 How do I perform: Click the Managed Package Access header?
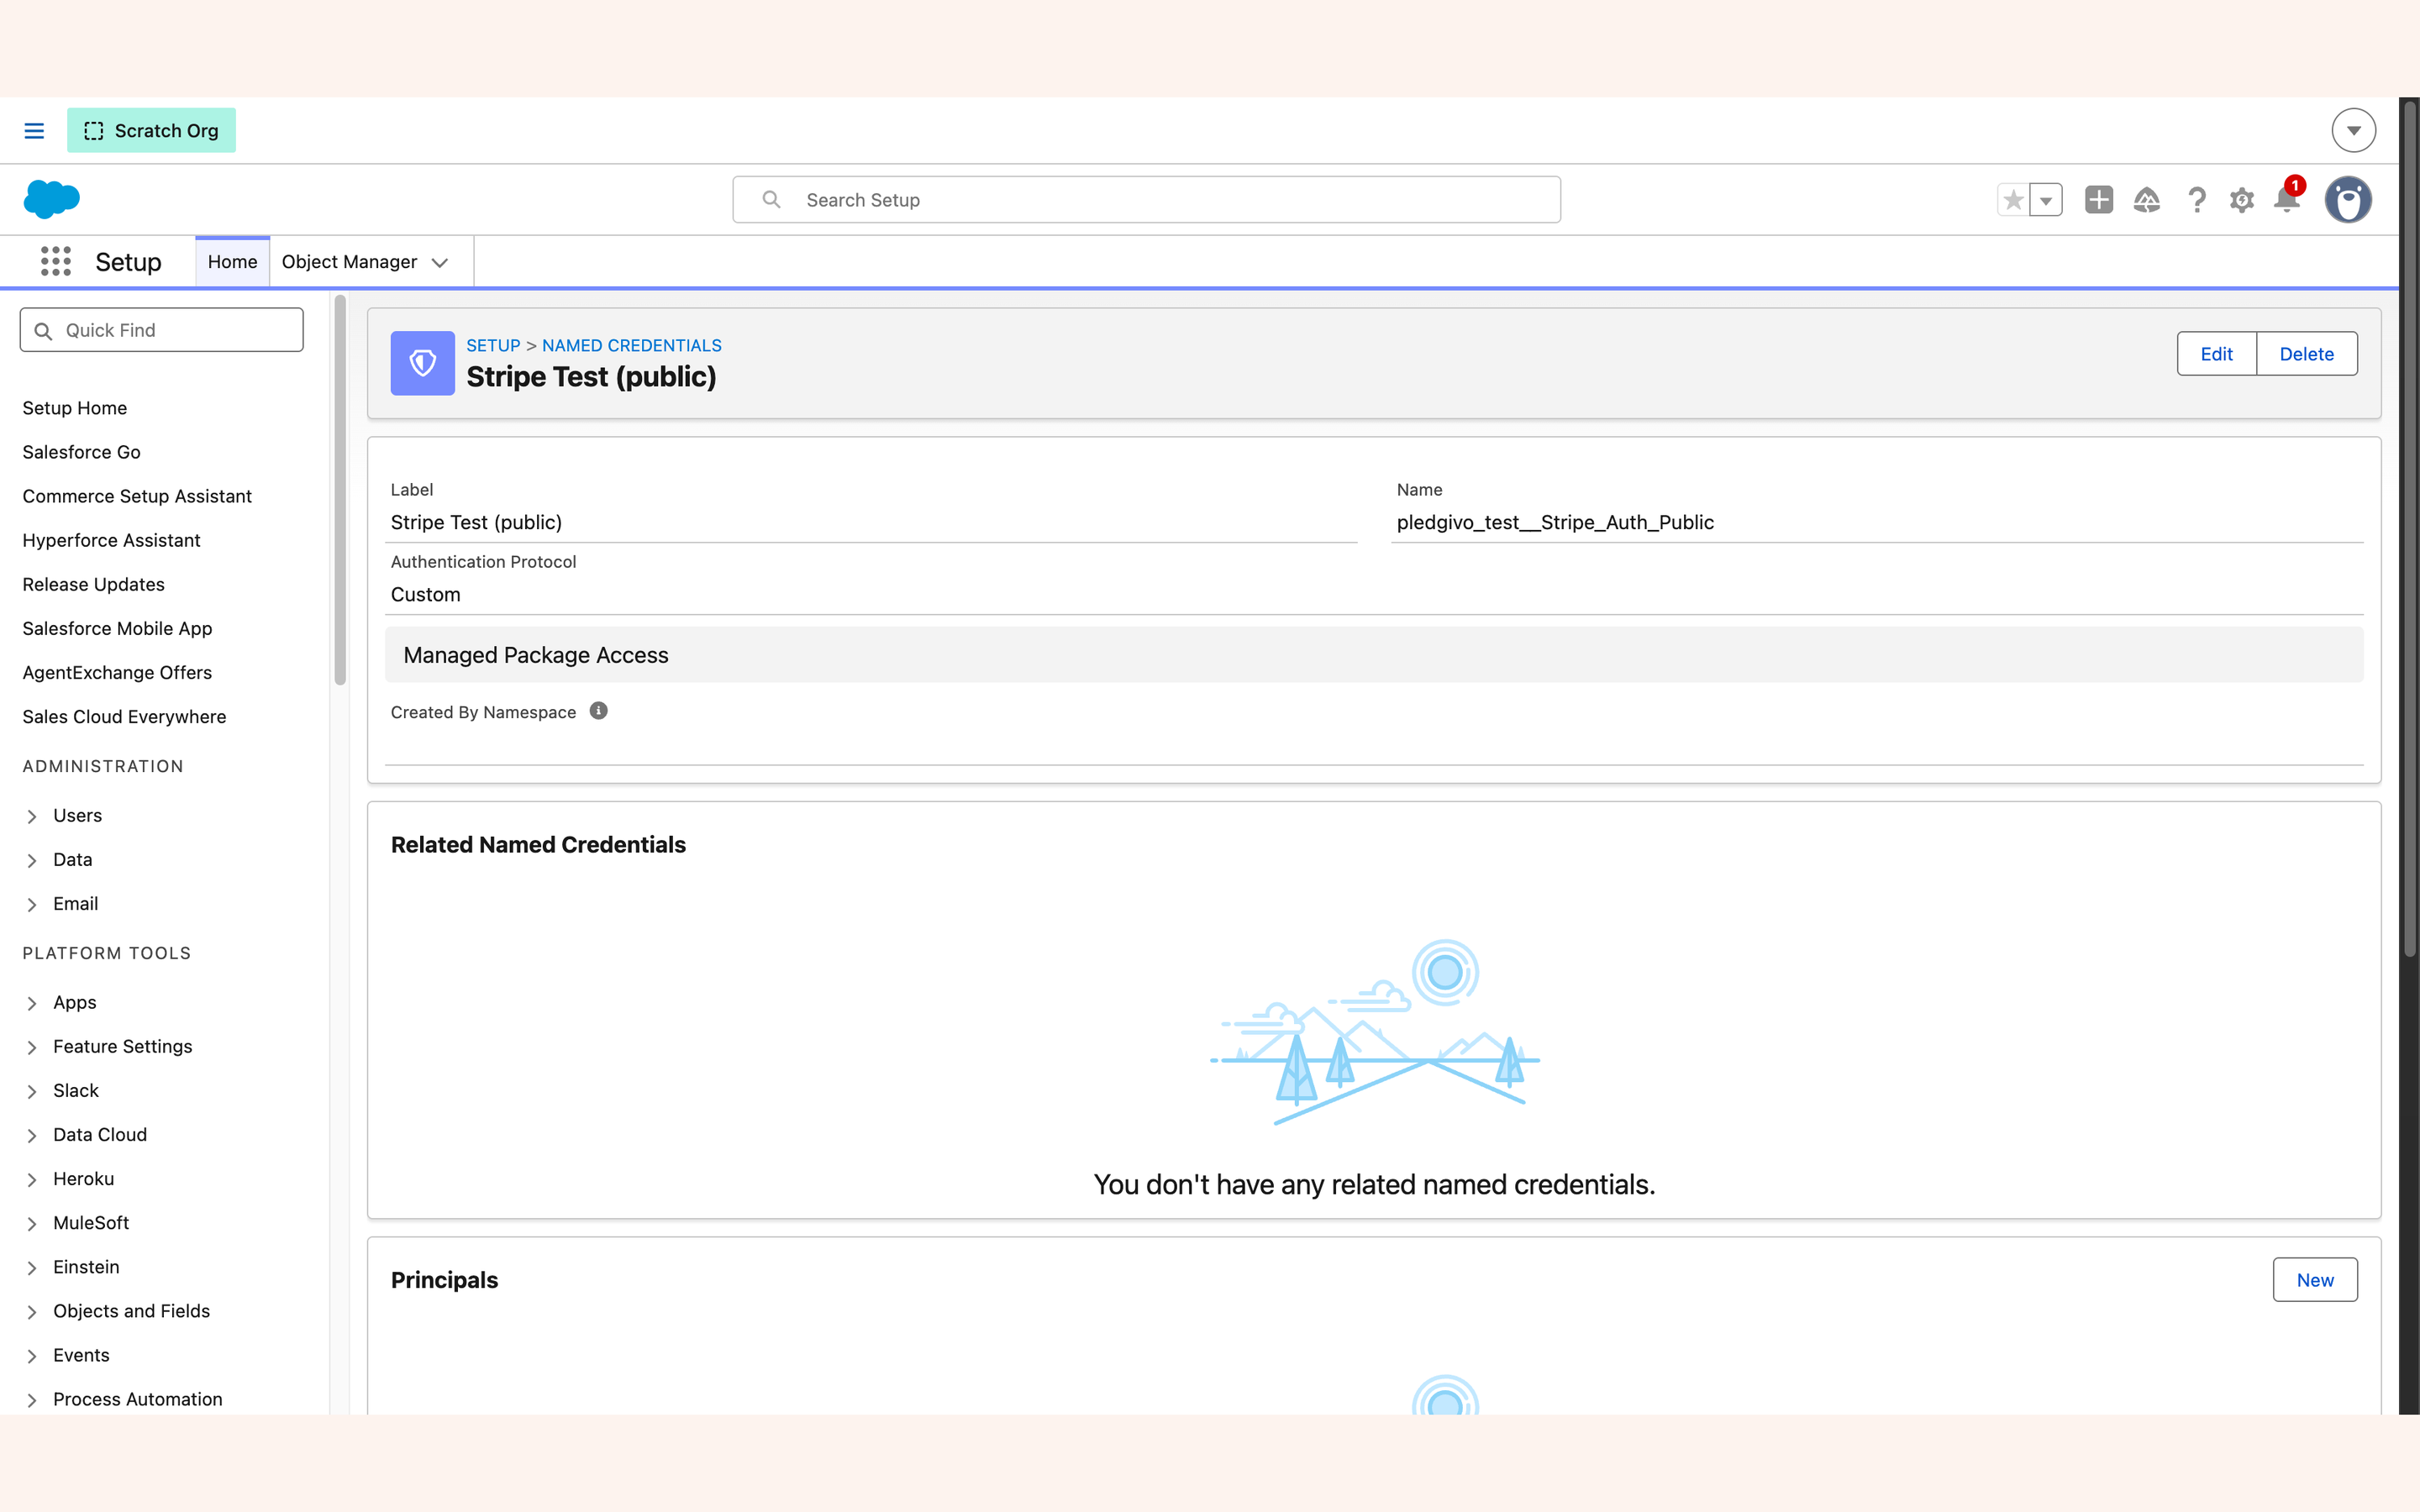point(1374,655)
